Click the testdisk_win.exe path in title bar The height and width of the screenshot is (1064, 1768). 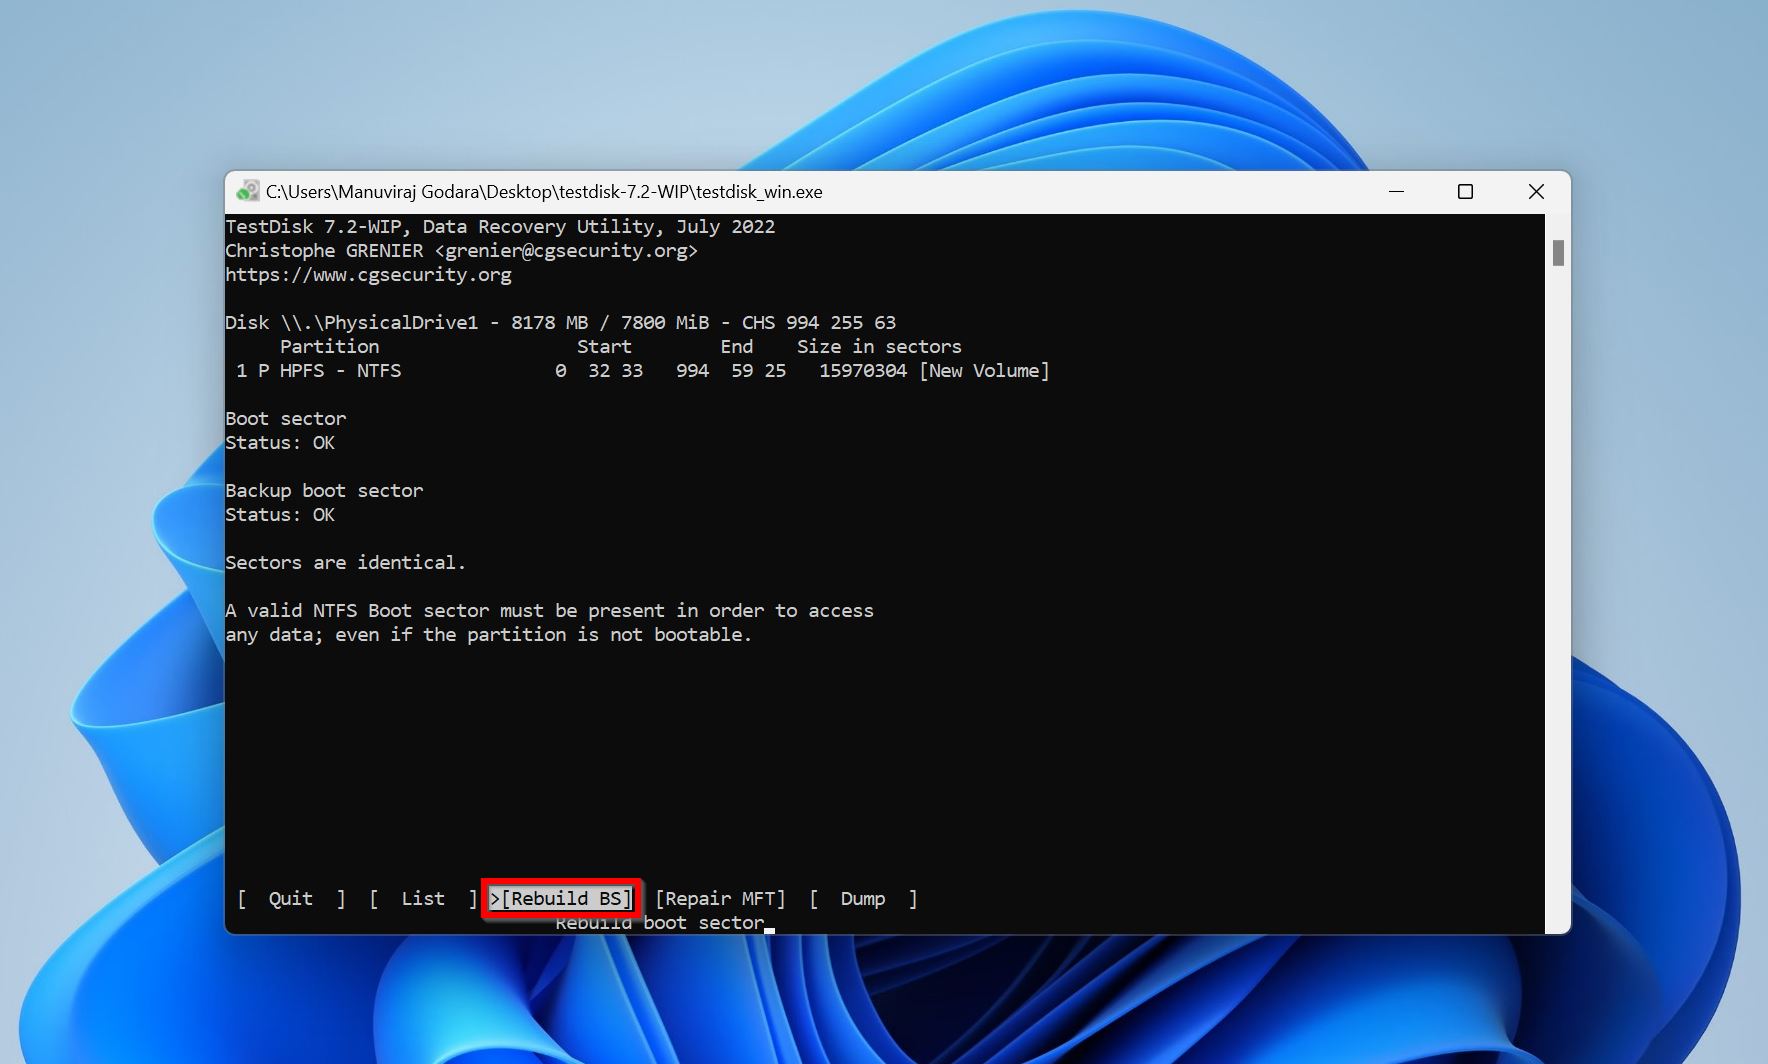tap(543, 192)
